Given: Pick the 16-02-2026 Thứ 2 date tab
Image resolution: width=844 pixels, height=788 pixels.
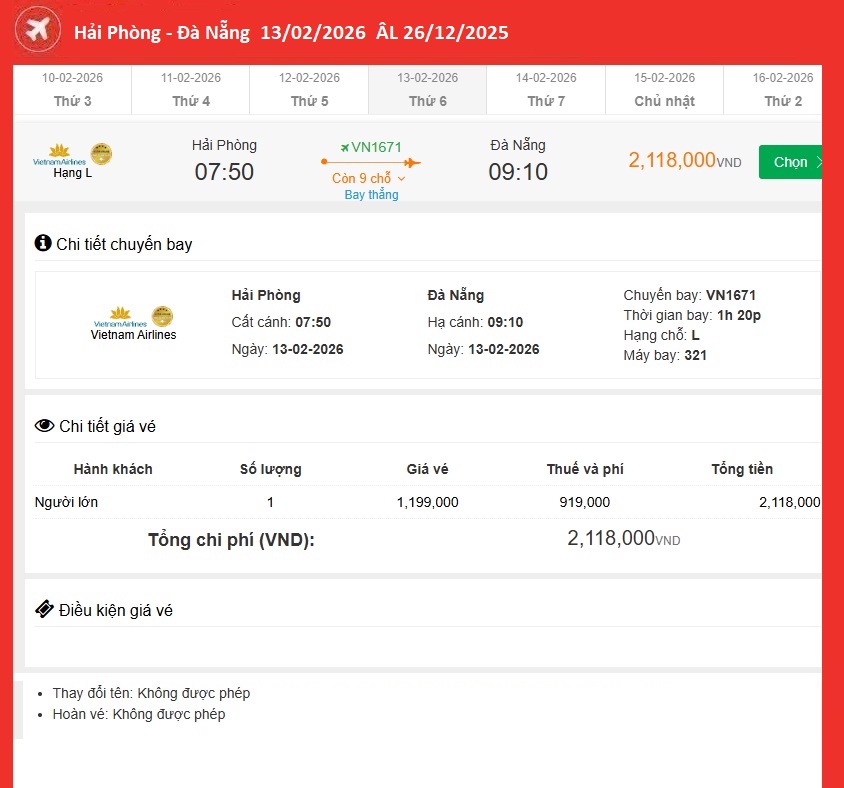Looking at the screenshot, I should coord(782,90).
